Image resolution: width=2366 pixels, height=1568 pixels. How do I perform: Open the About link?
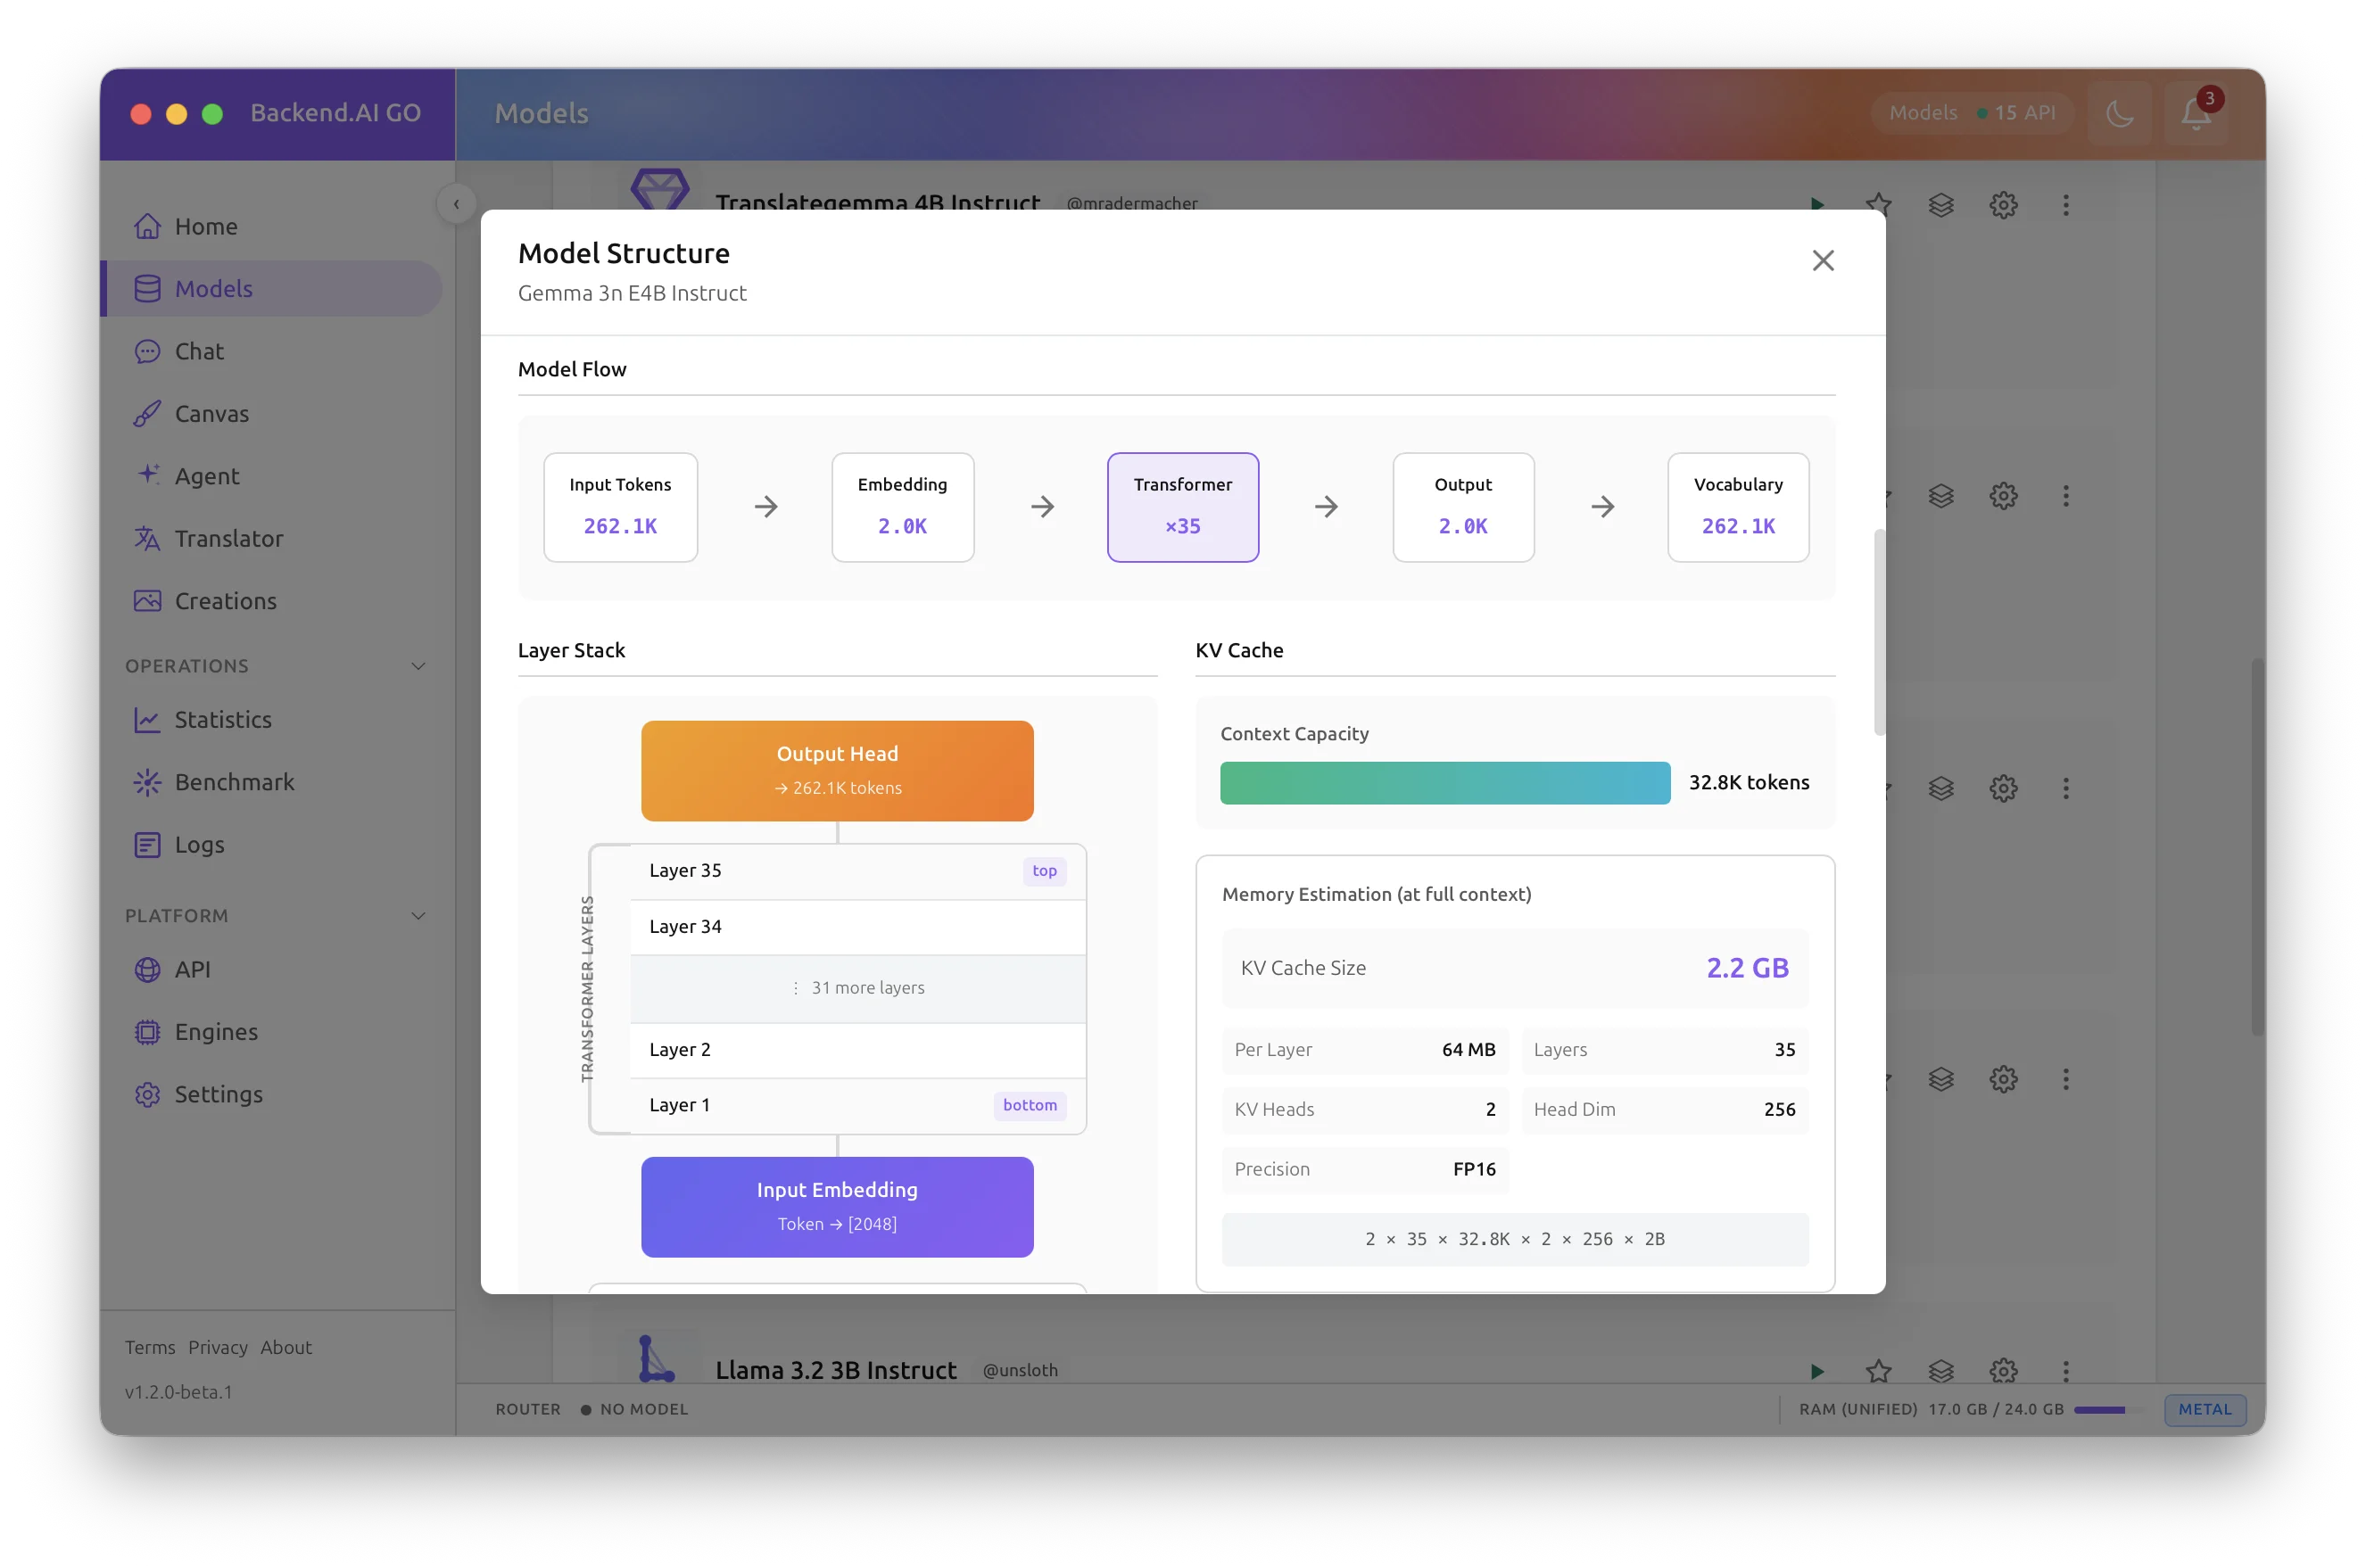pos(286,1347)
